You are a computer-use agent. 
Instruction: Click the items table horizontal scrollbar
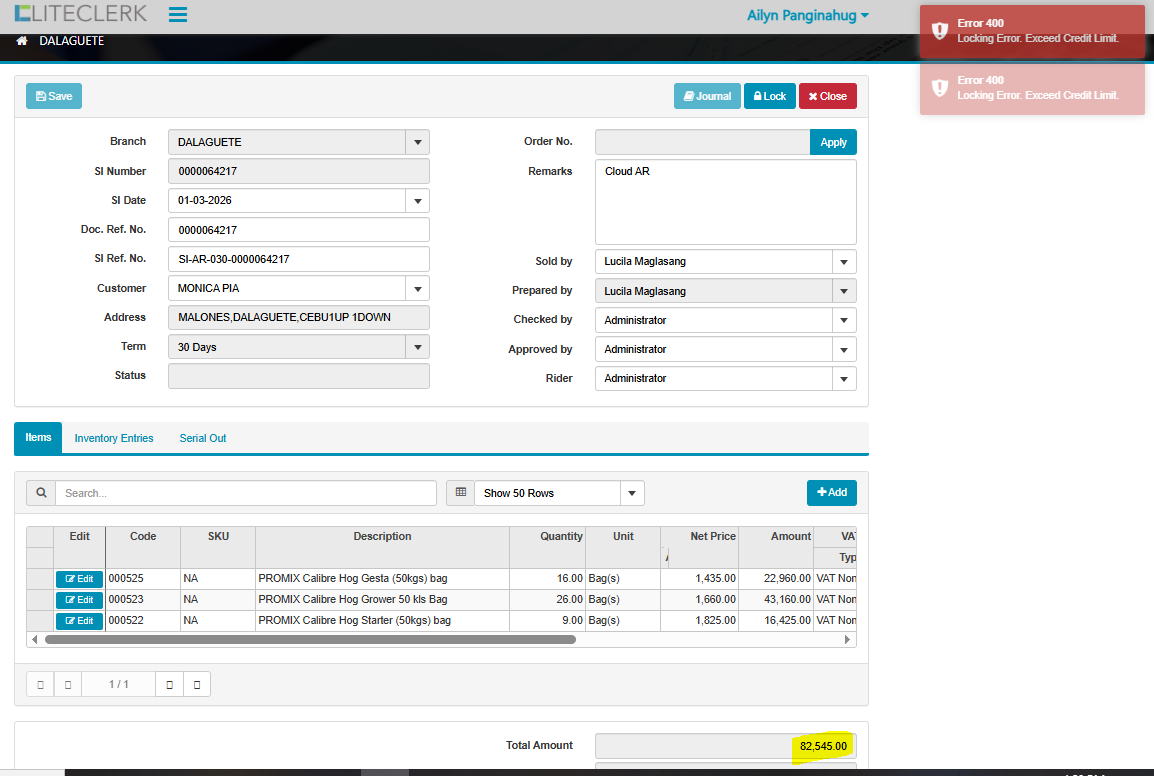tap(310, 639)
